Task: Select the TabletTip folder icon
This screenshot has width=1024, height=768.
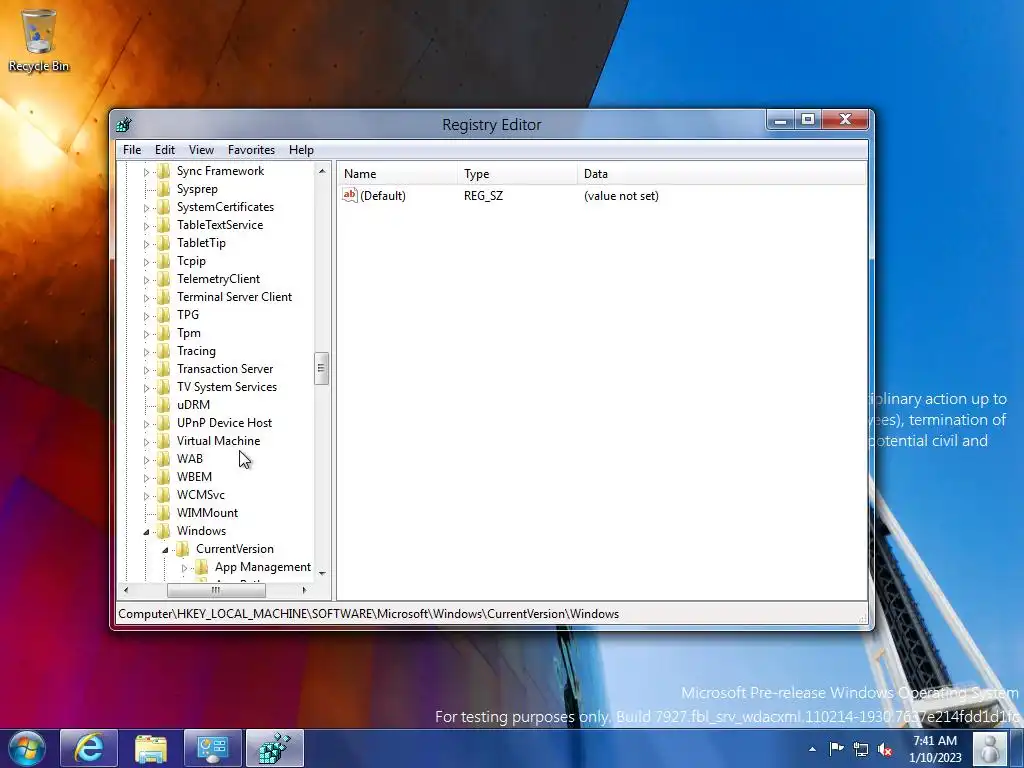Action: click(164, 243)
